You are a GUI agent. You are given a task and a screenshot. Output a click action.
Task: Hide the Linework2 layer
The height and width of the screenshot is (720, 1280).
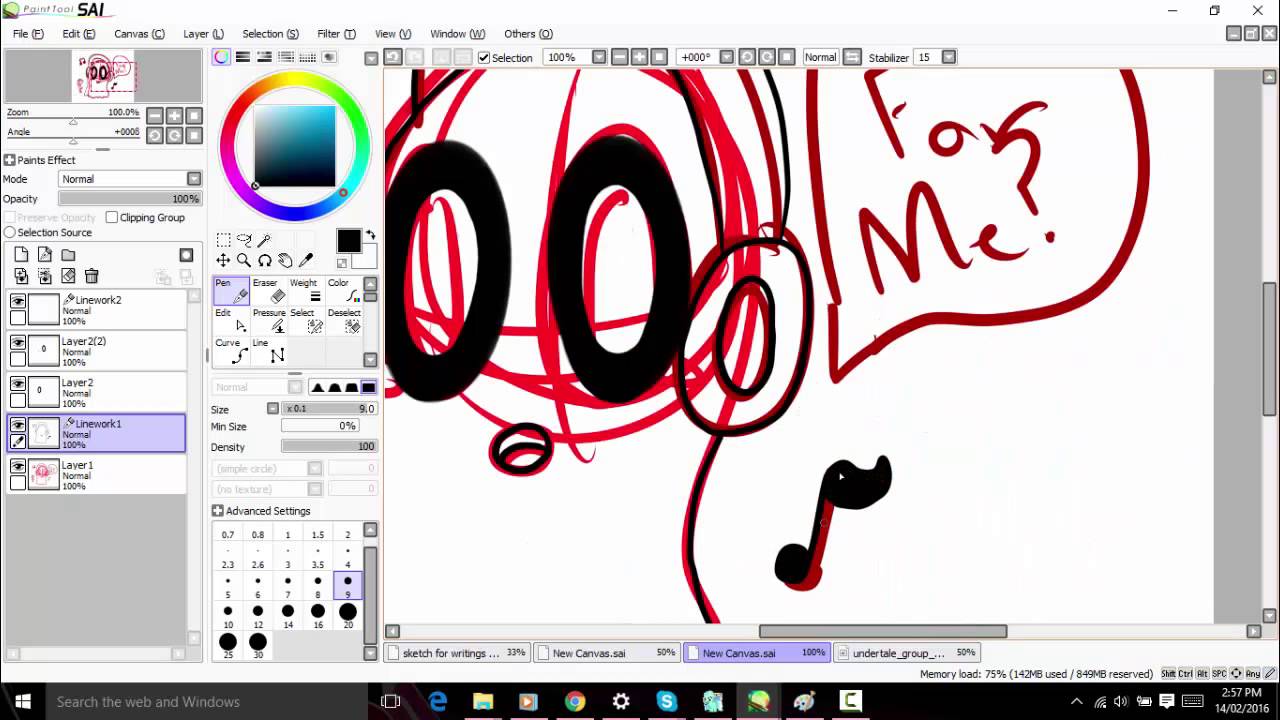point(18,301)
